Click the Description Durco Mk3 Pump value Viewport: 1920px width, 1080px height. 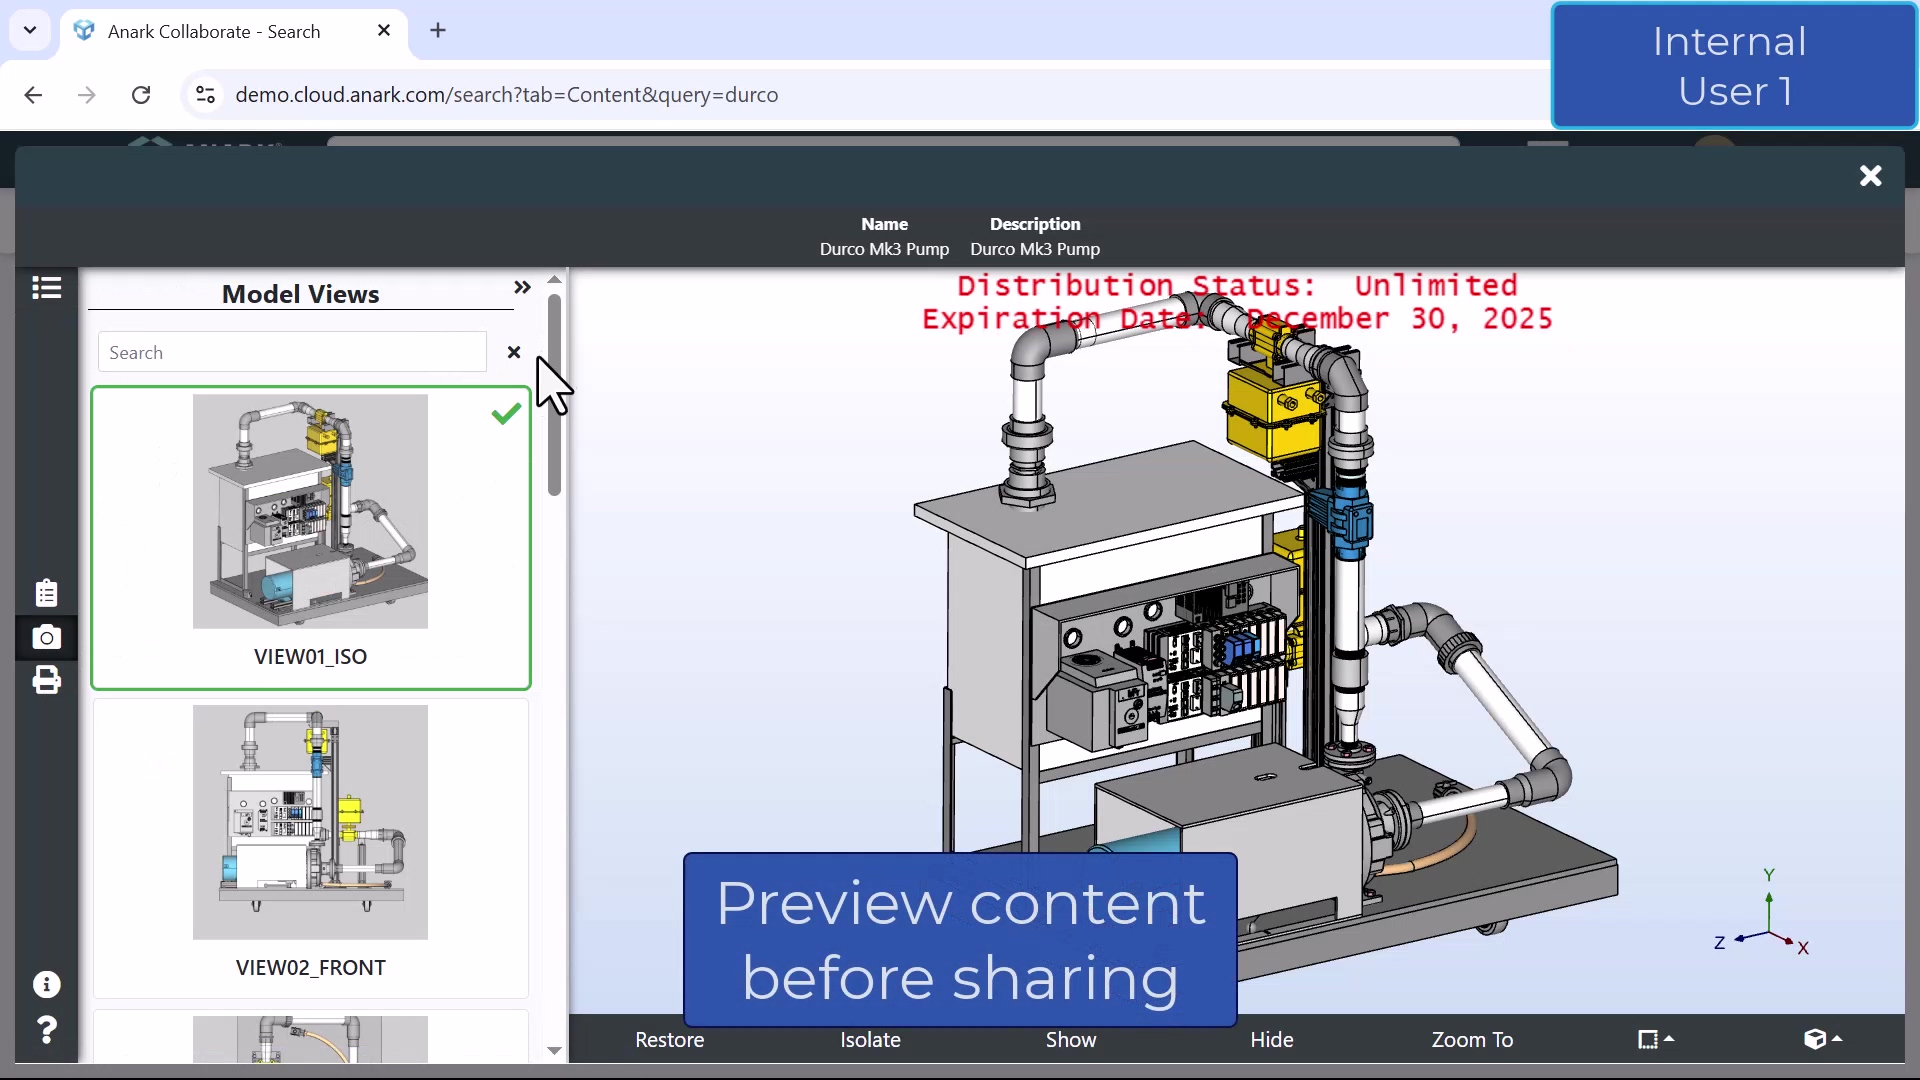point(1035,249)
